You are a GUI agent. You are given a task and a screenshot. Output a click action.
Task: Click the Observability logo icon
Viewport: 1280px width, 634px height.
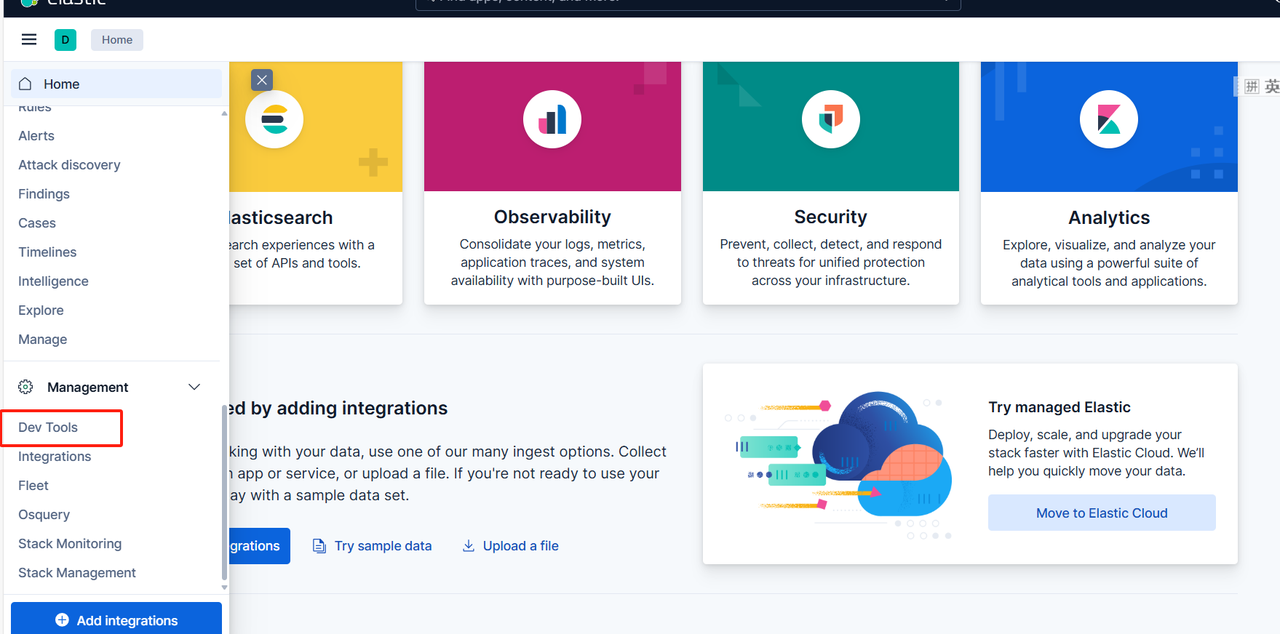[552, 119]
